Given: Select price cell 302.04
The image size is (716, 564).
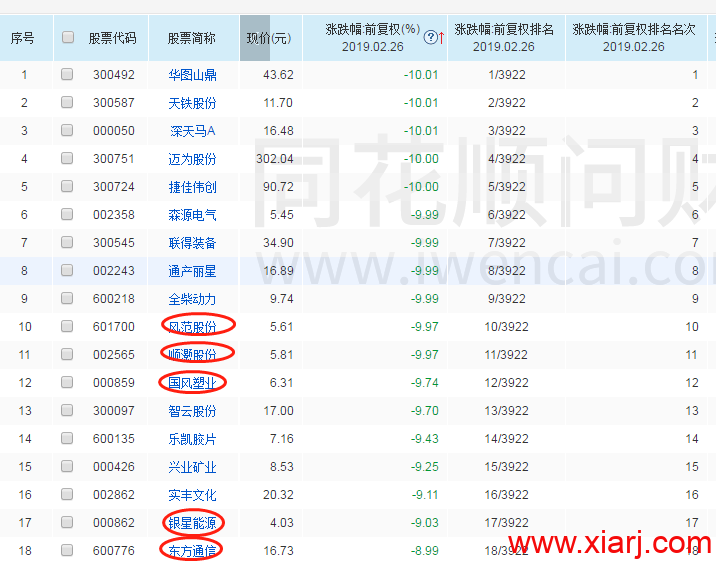Looking at the screenshot, I should click(274, 159).
